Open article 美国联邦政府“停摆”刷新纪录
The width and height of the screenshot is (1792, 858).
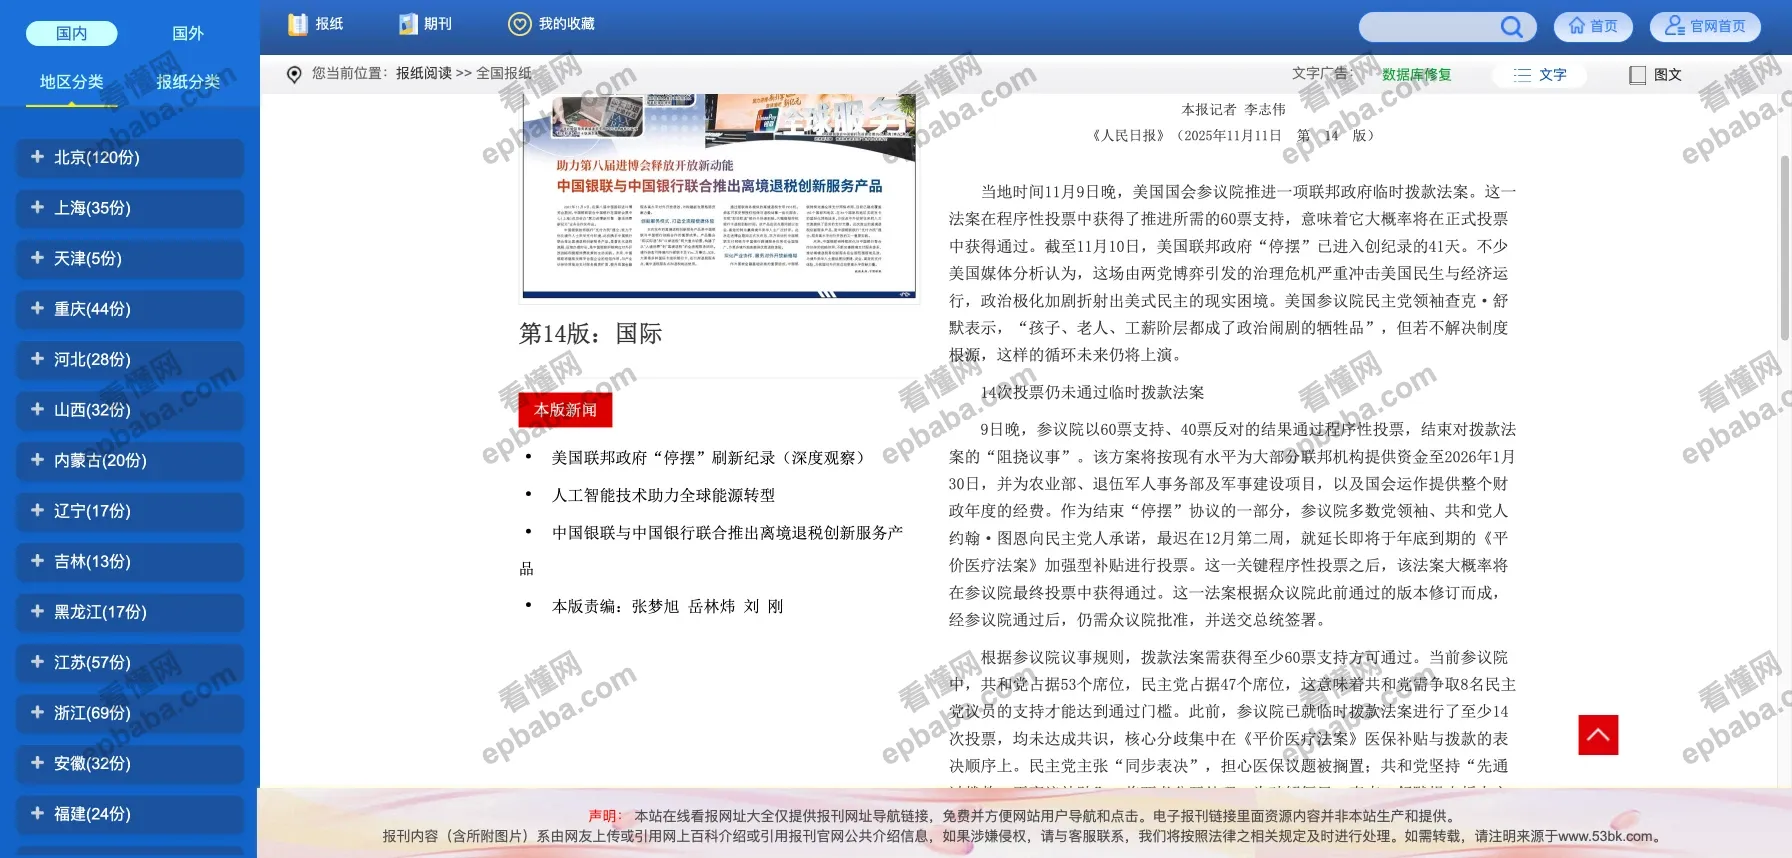(708, 458)
